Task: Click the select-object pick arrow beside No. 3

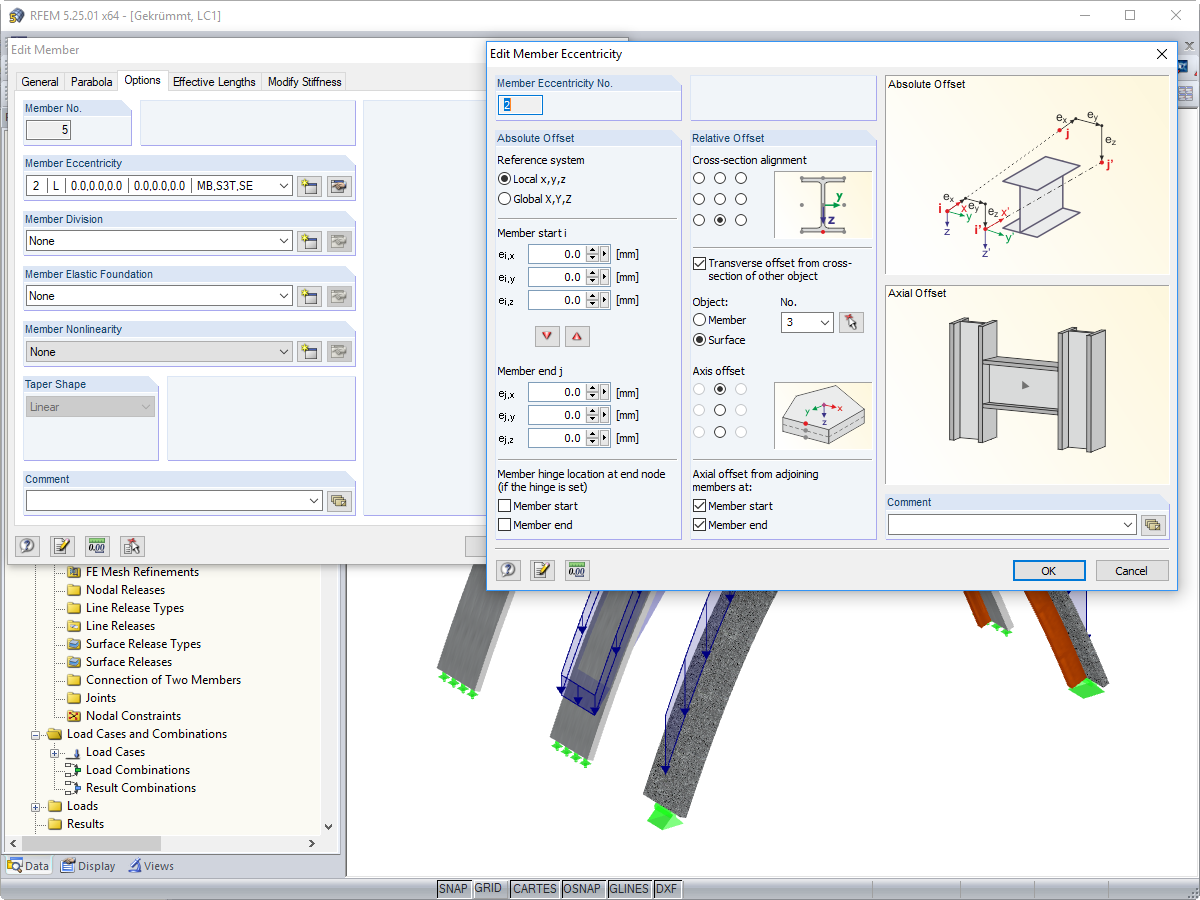Action: coord(851,322)
